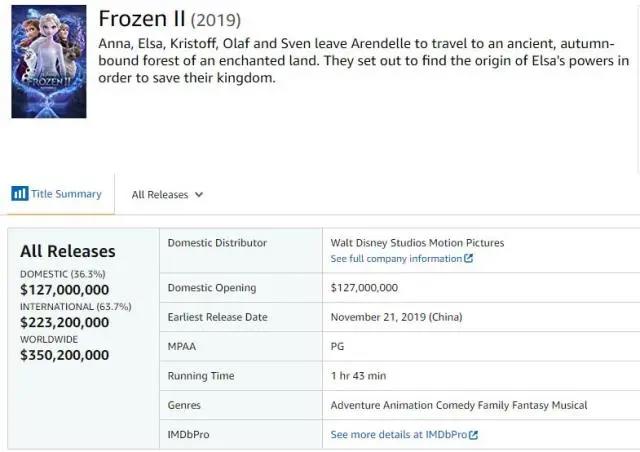640x452 pixels.
Task: Click external-link icon beside IMDbPro details link
Action: point(474,435)
